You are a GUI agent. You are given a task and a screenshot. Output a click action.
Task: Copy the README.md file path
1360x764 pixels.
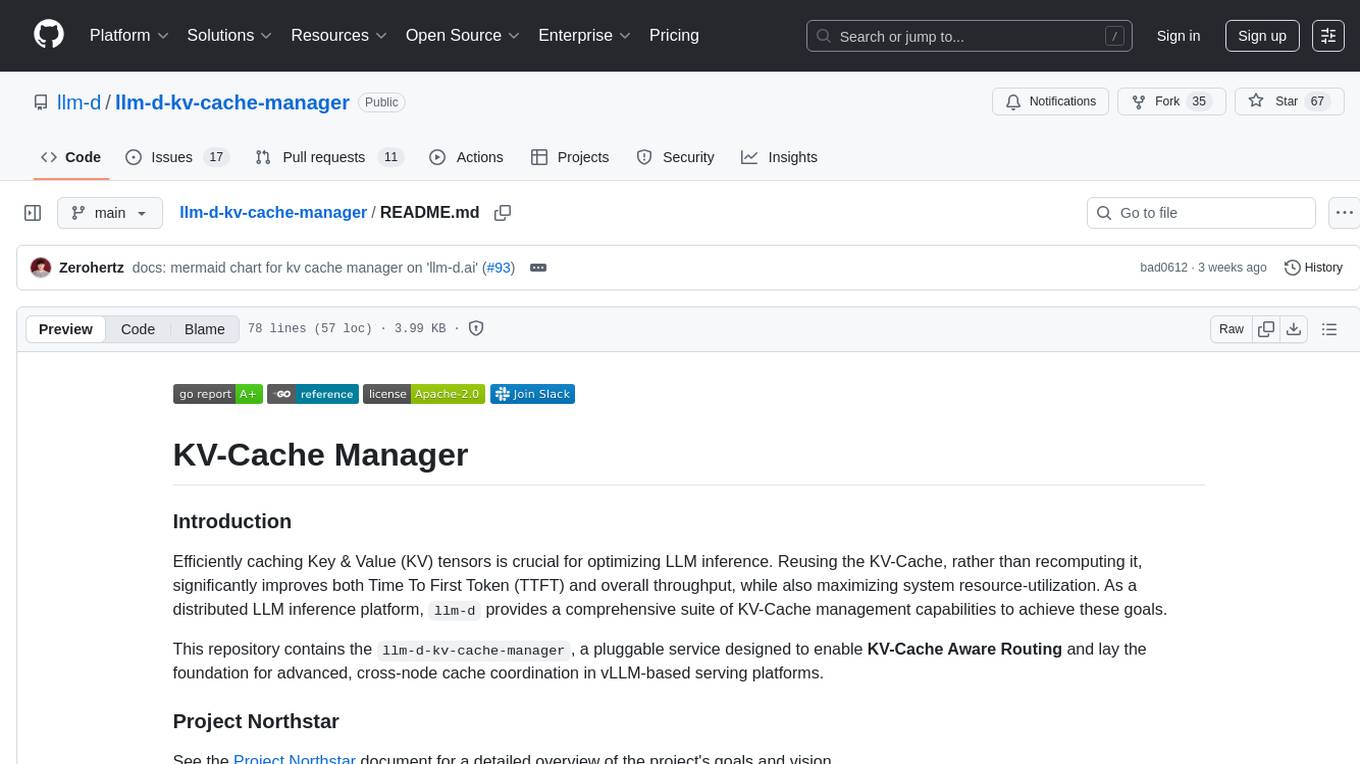click(503, 213)
